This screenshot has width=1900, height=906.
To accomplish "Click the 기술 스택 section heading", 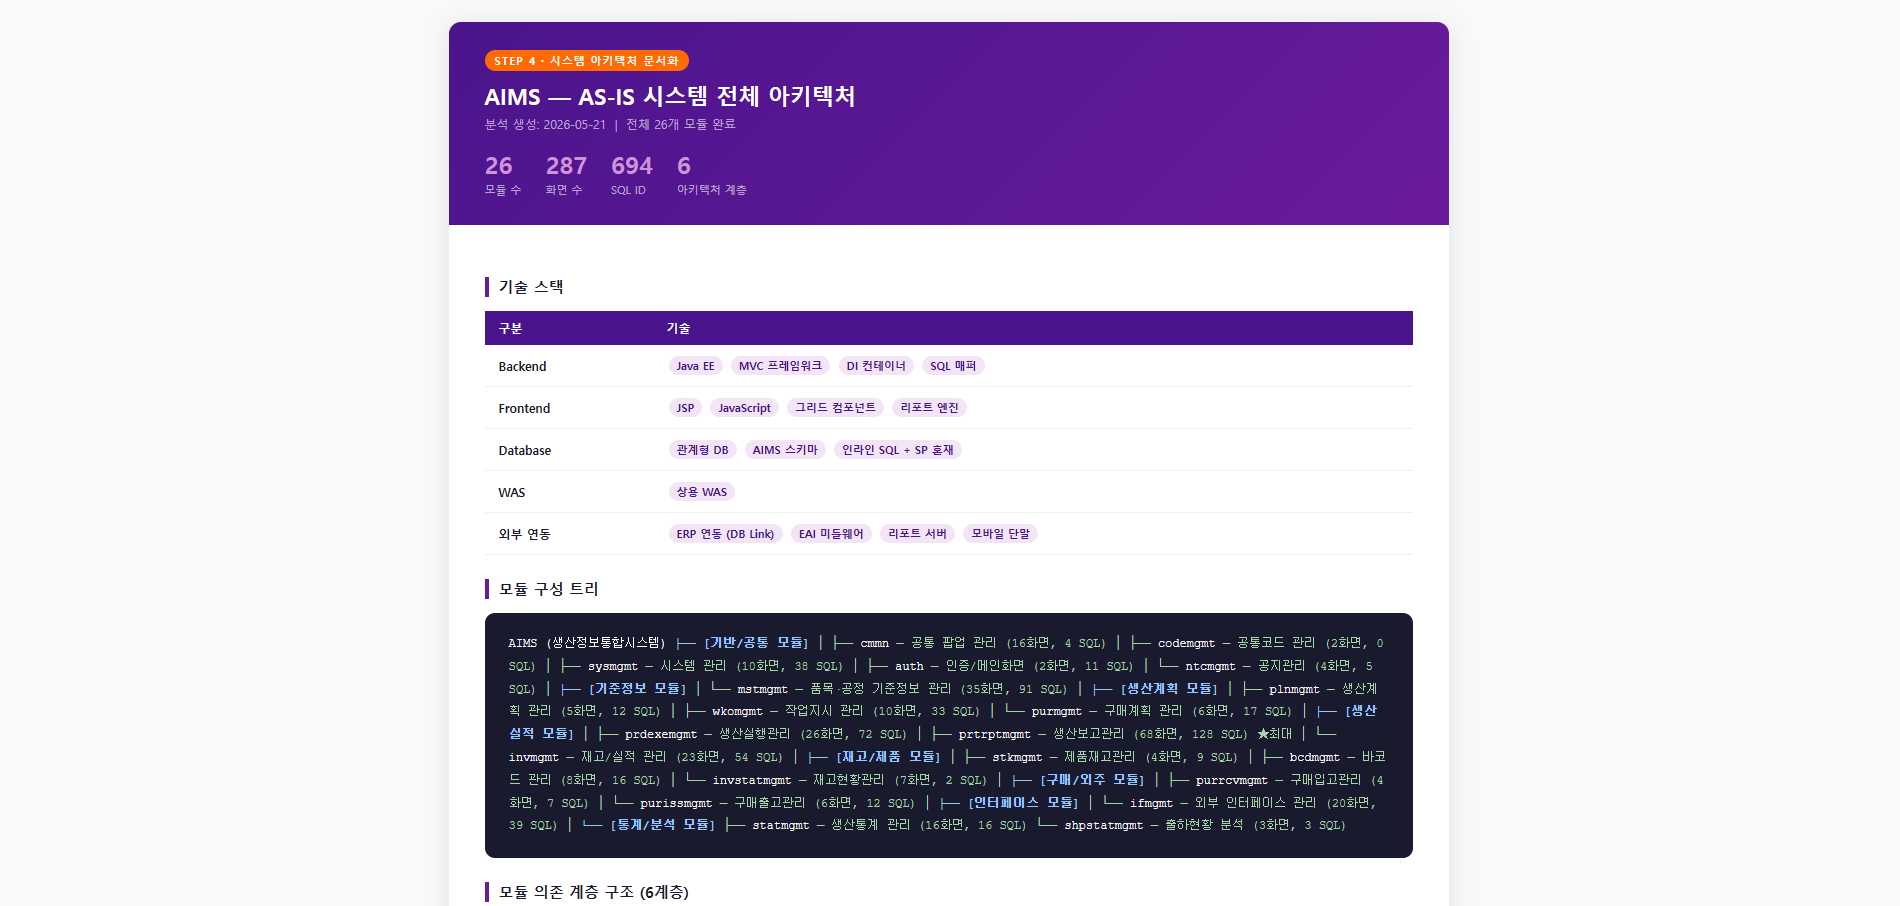I will click(531, 287).
